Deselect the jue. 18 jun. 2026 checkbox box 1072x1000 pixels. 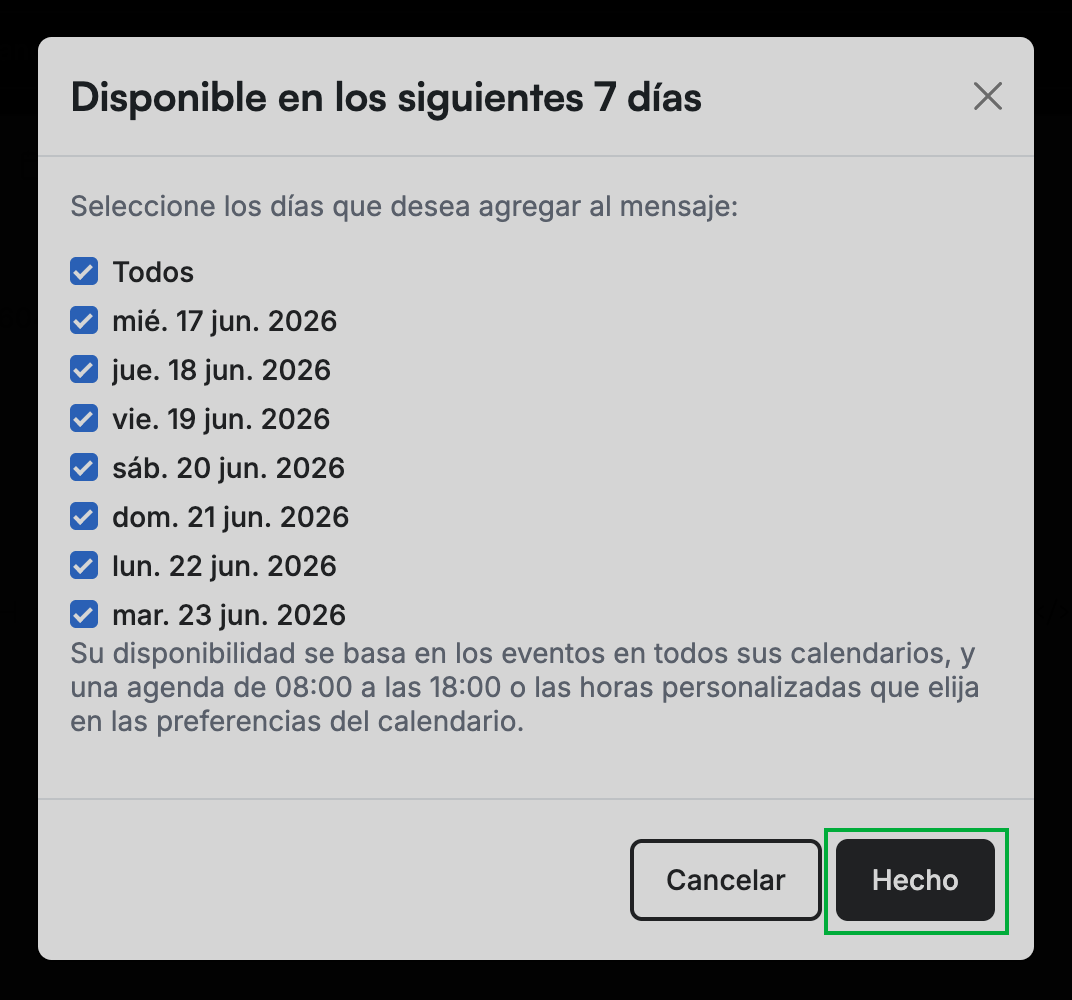[x=84, y=370]
